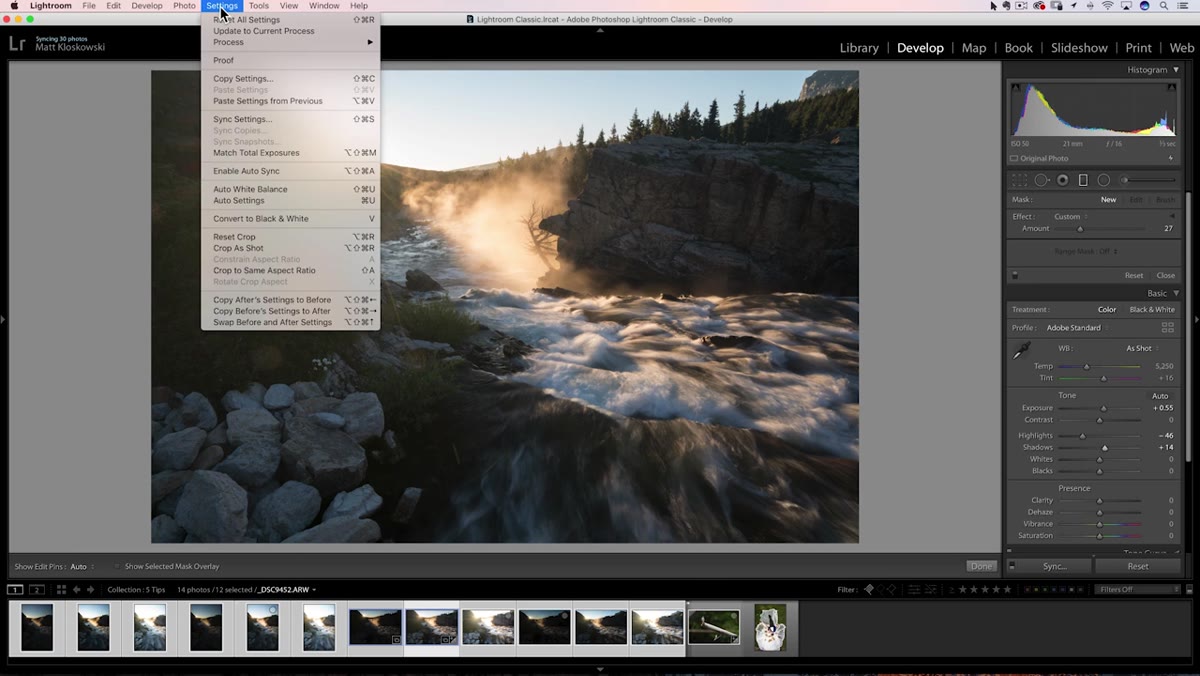Toggle the second window button labeled 2
This screenshot has height=676, width=1200.
37,590
